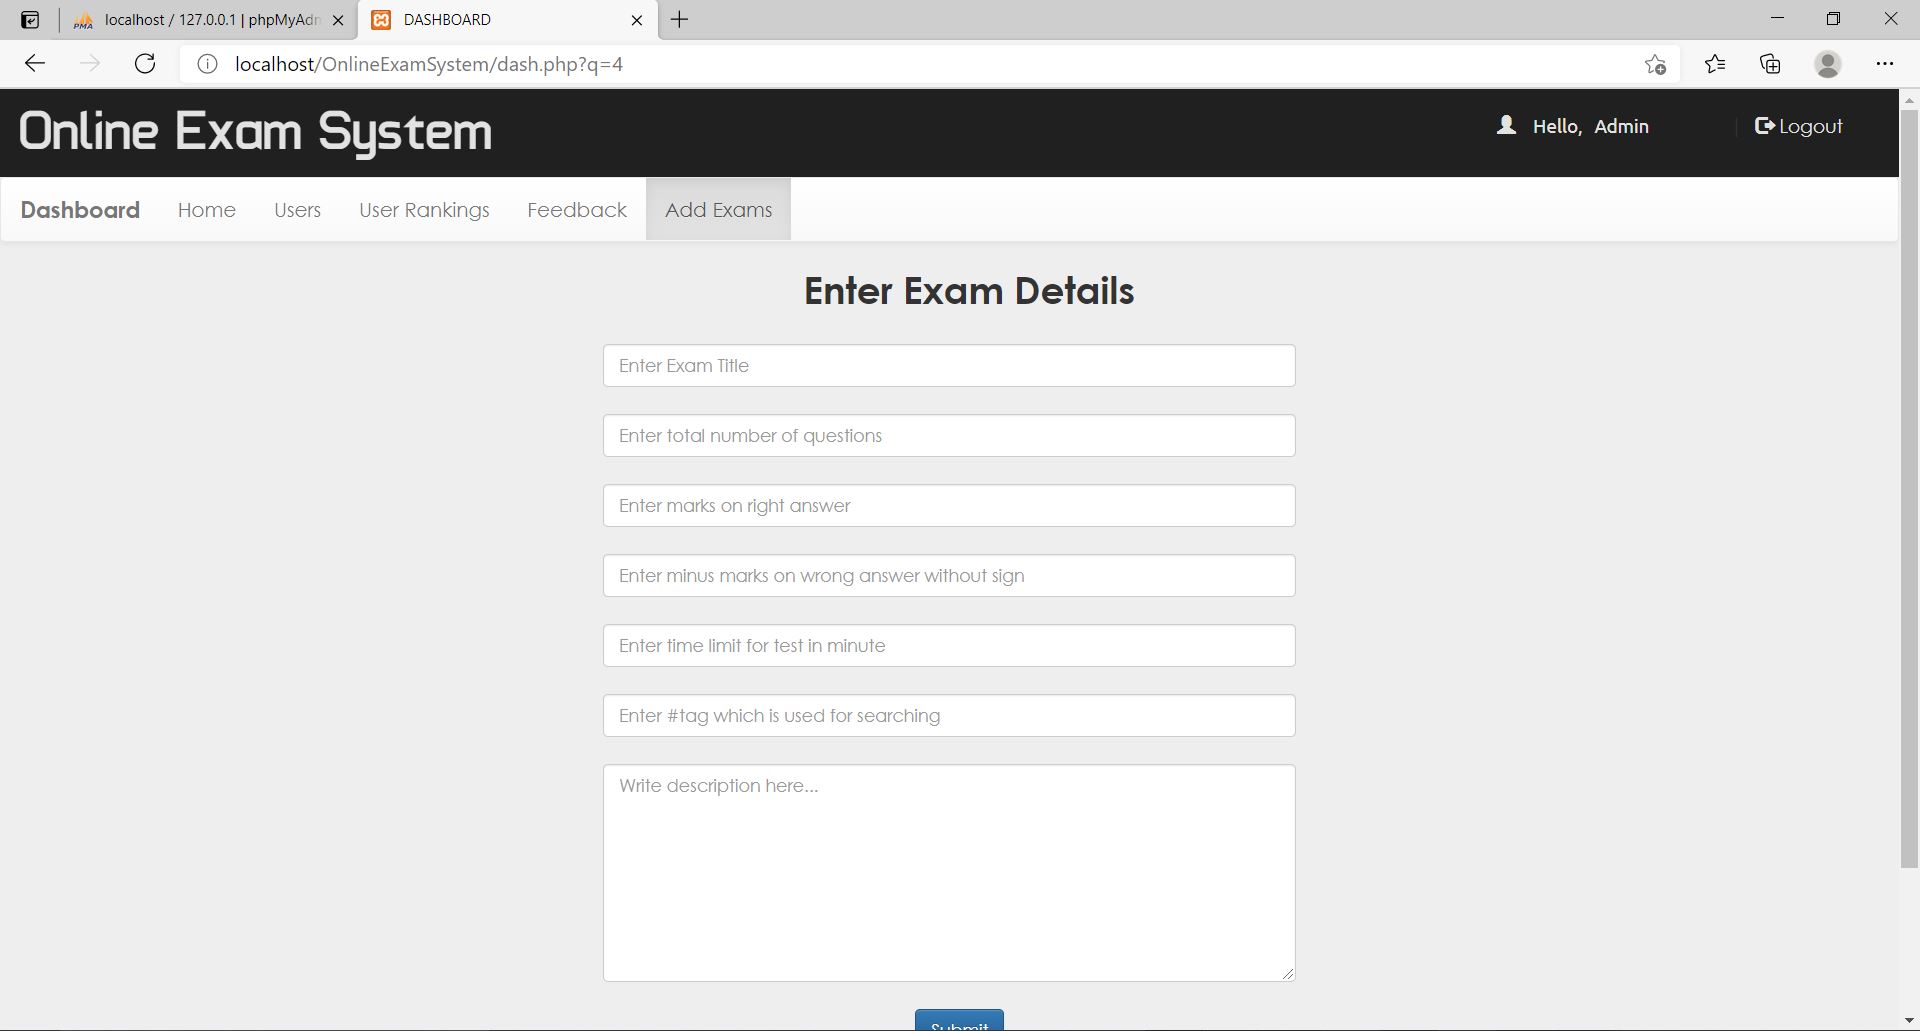Click the browser back arrow
The width and height of the screenshot is (1920, 1031).
(x=35, y=64)
